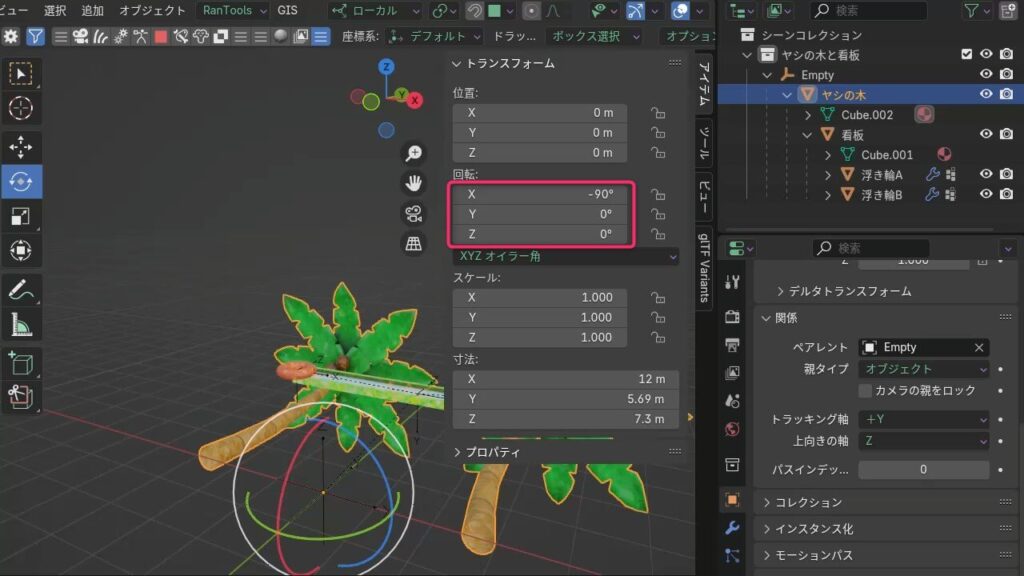Click the pan view hand icon
The width and height of the screenshot is (1024, 576).
(x=413, y=184)
